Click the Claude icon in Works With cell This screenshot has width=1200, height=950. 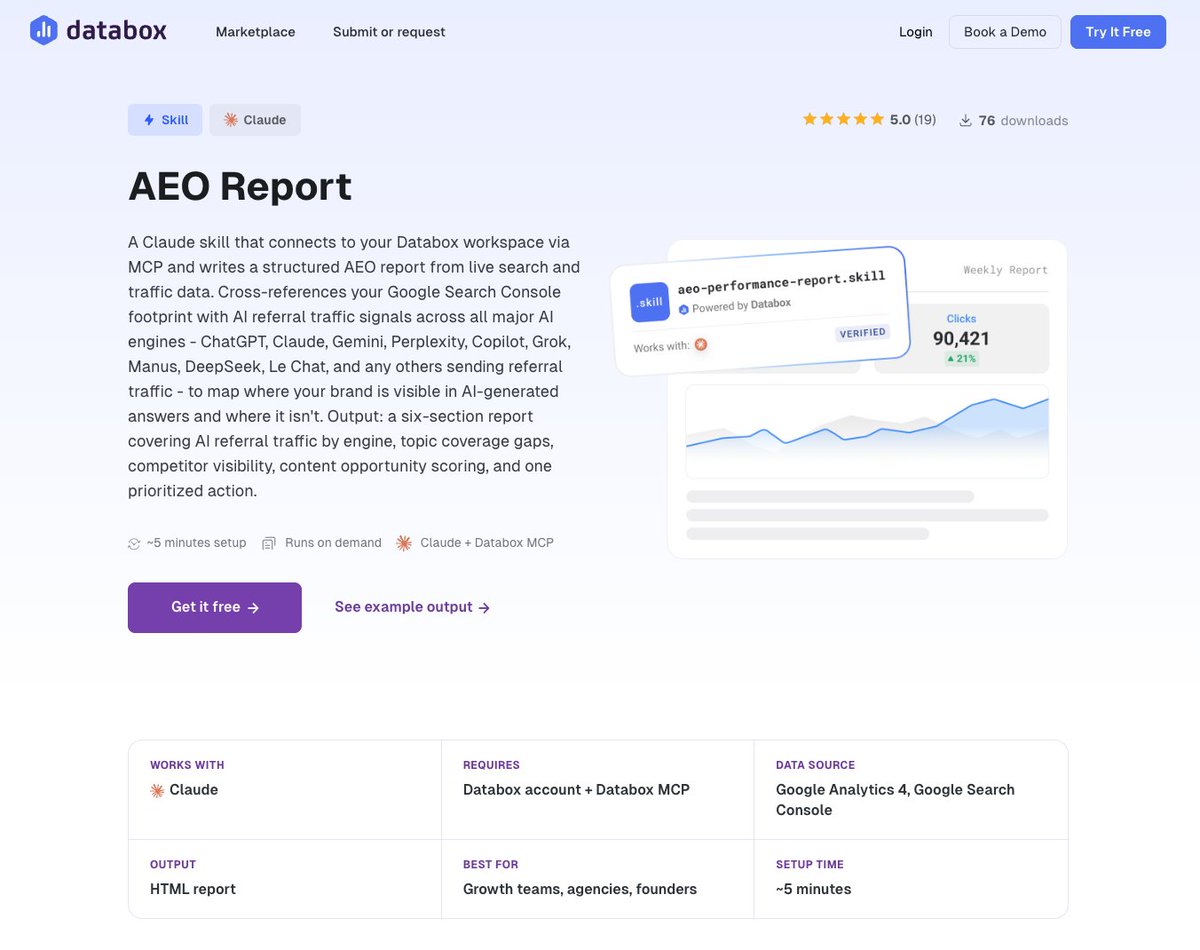[157, 790]
